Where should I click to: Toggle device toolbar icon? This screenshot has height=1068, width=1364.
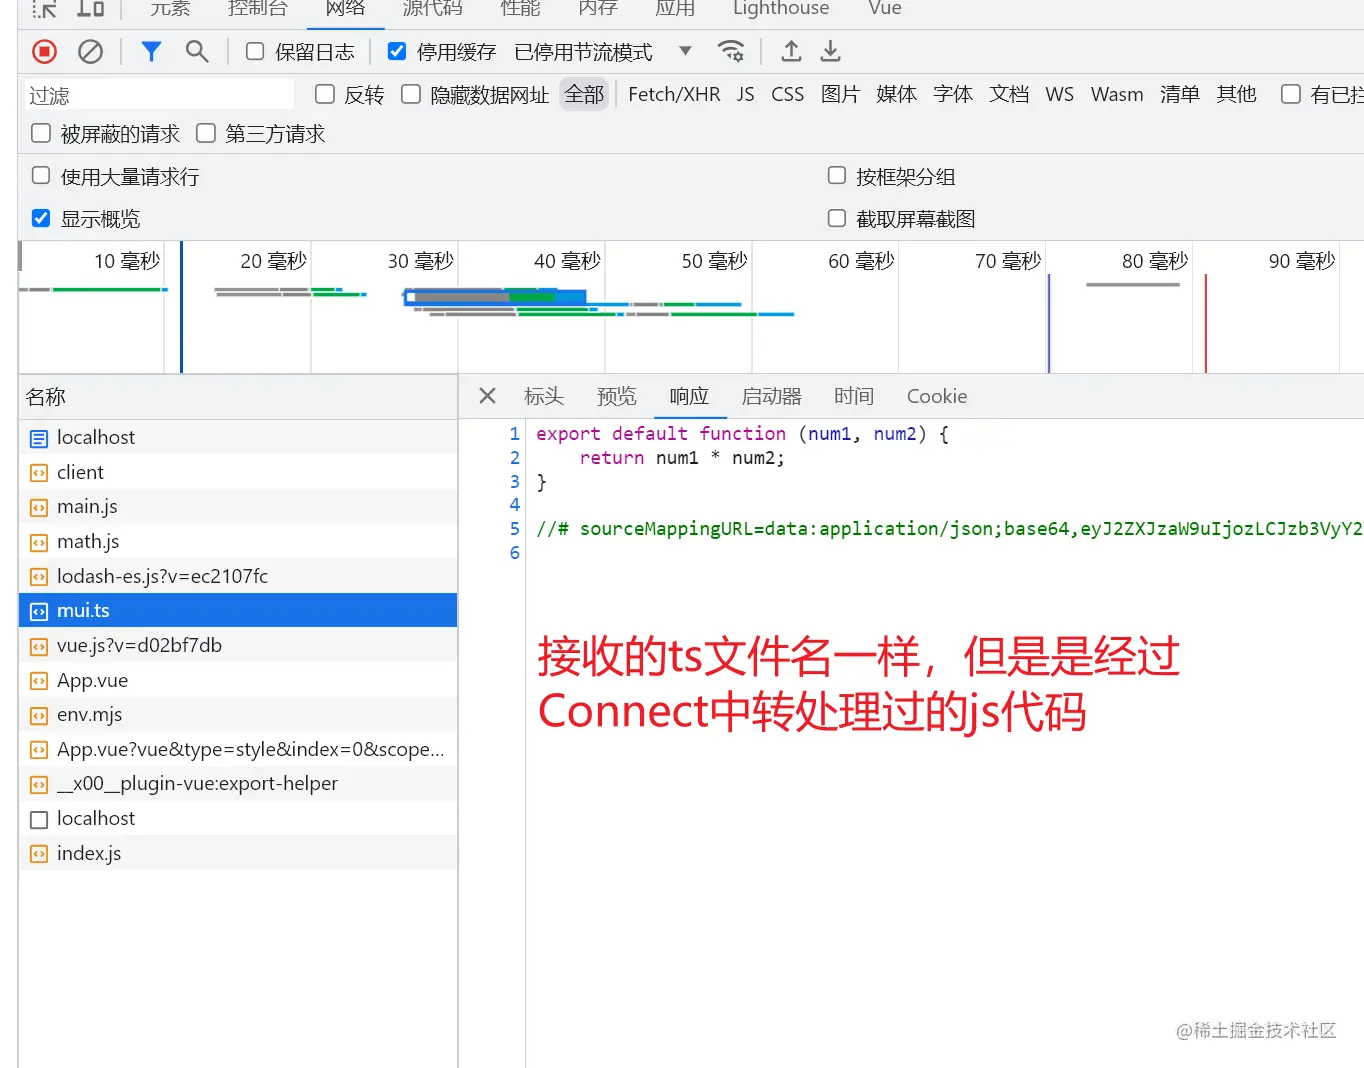pos(90,9)
